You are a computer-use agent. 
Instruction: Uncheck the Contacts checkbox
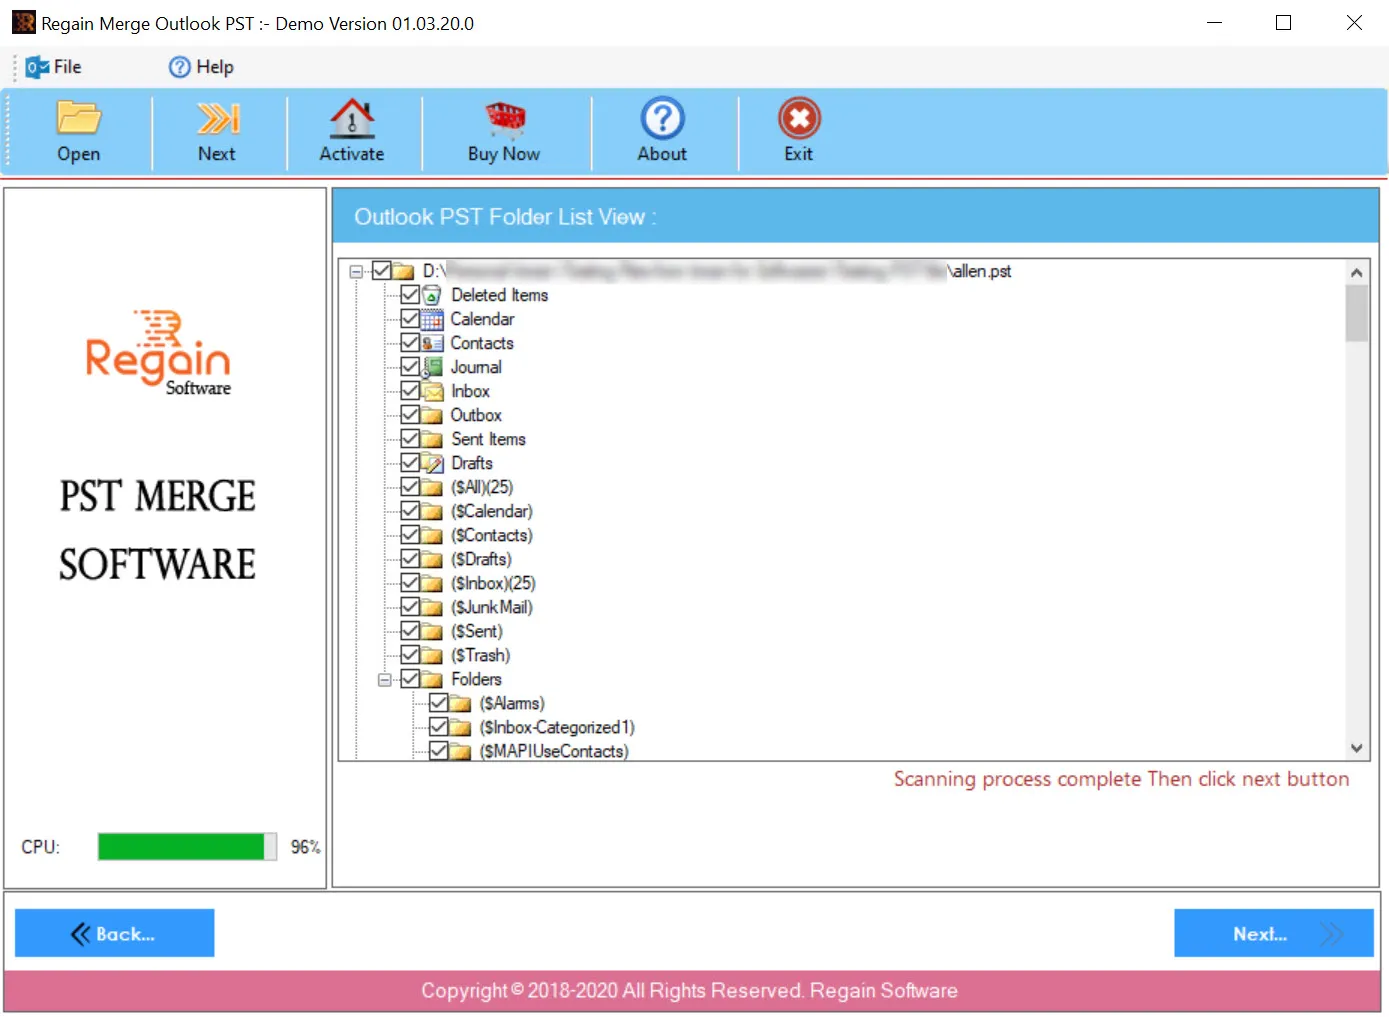410,343
